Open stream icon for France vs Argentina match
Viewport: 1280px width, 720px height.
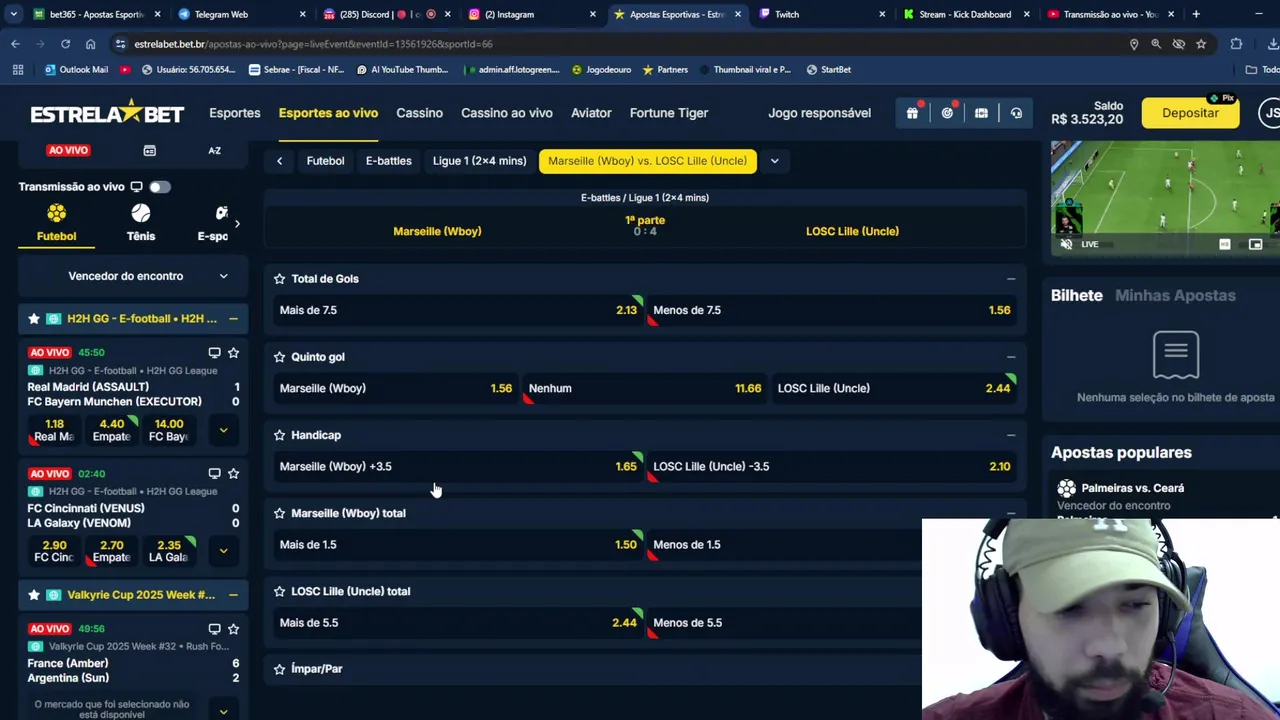pyautogui.click(x=214, y=629)
